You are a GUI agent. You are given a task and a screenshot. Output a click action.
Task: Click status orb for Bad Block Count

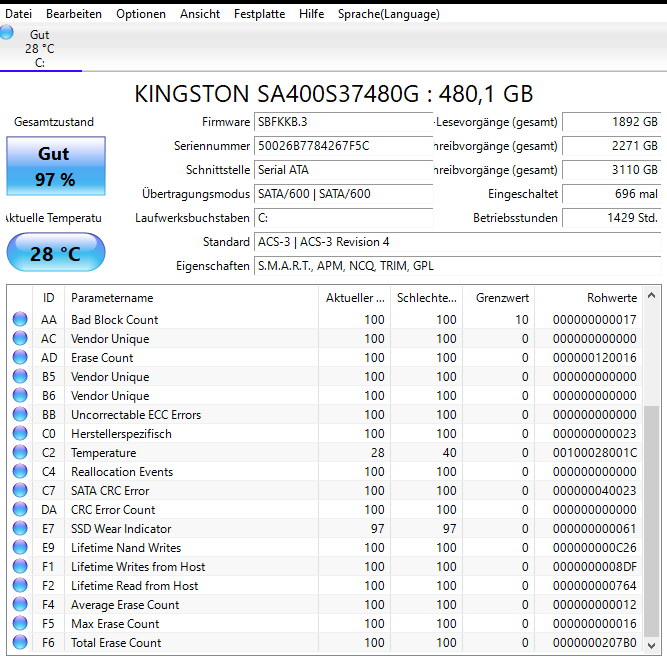click(20, 319)
